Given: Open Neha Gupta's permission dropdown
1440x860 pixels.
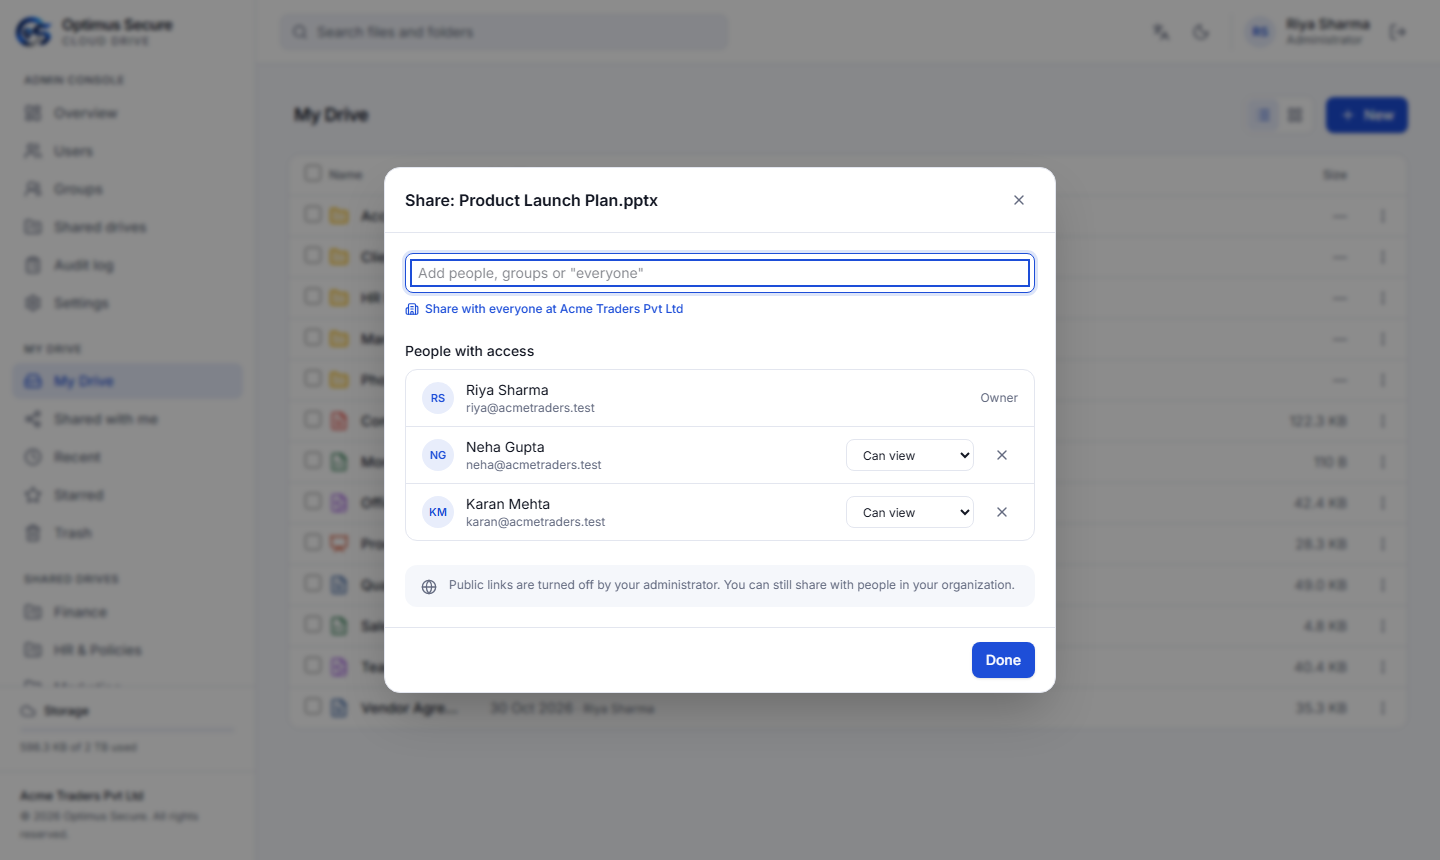Looking at the screenshot, I should 909,455.
